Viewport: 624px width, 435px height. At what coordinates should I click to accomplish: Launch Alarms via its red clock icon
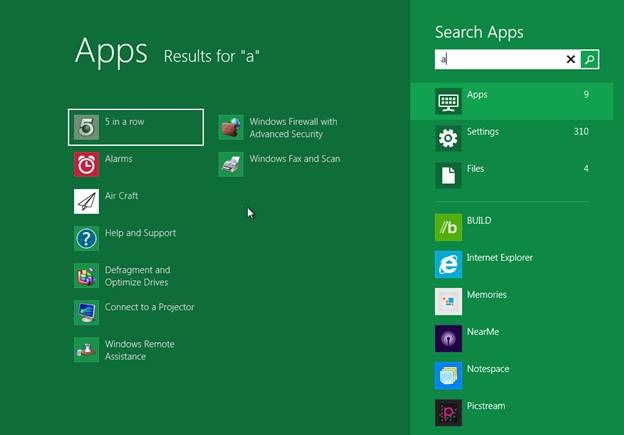[87, 164]
